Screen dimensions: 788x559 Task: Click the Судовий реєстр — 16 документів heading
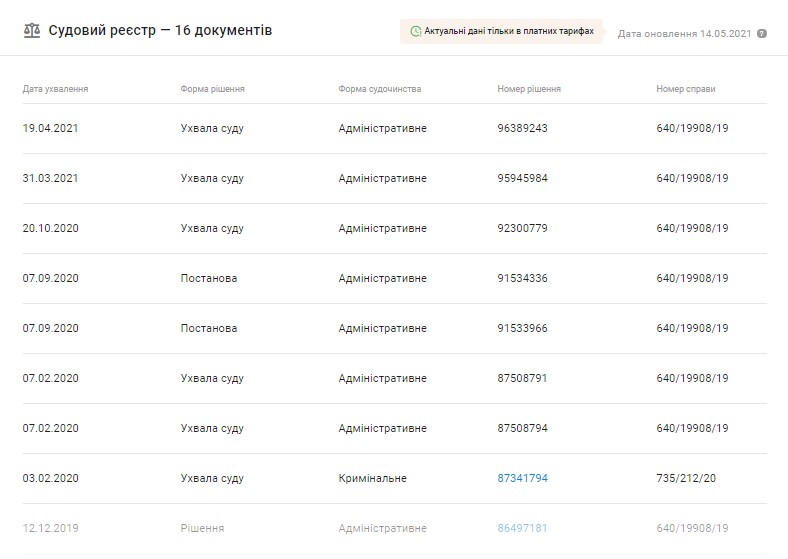(160, 31)
